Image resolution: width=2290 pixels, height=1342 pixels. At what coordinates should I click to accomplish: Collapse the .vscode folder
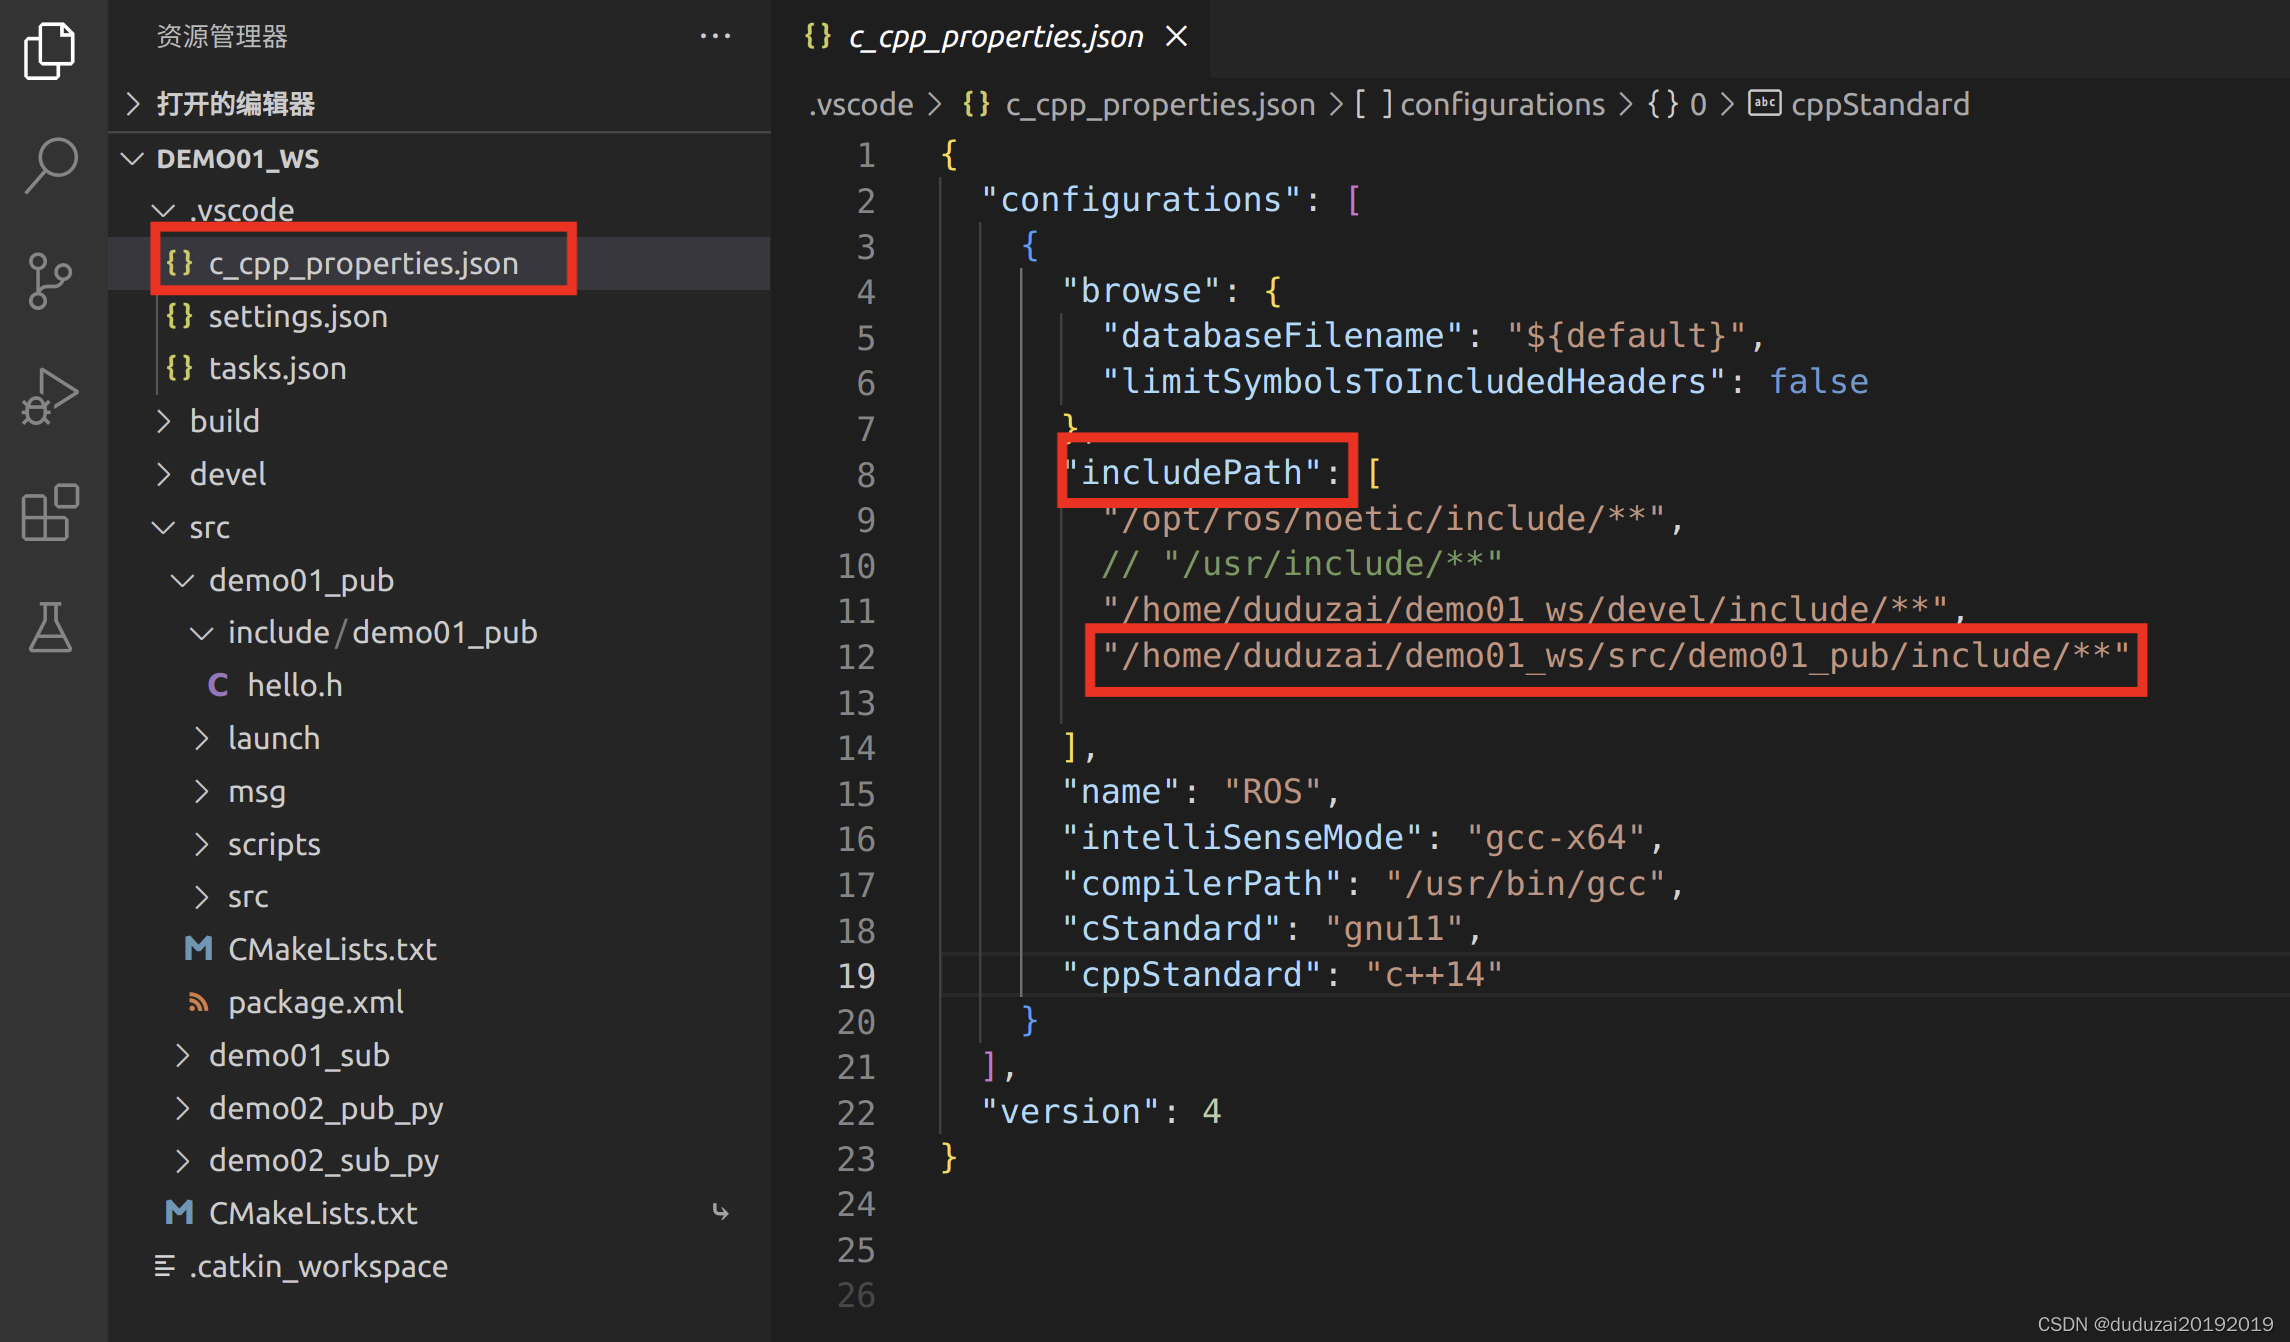coord(439,210)
